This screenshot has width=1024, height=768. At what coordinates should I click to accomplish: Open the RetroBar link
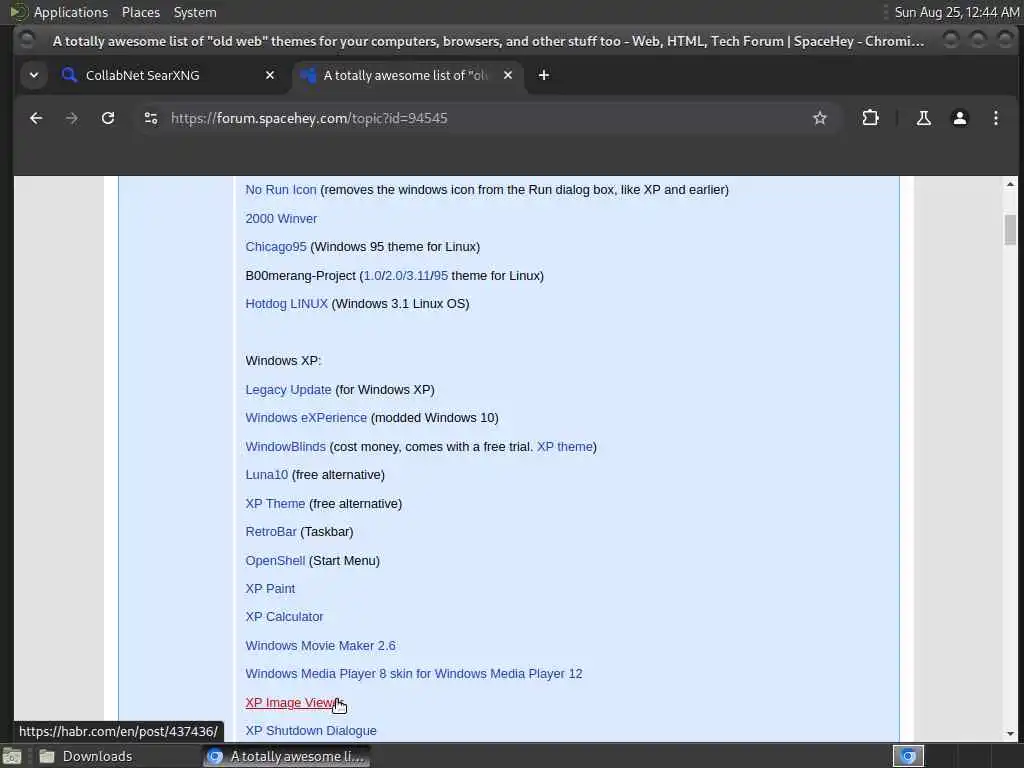(x=271, y=532)
